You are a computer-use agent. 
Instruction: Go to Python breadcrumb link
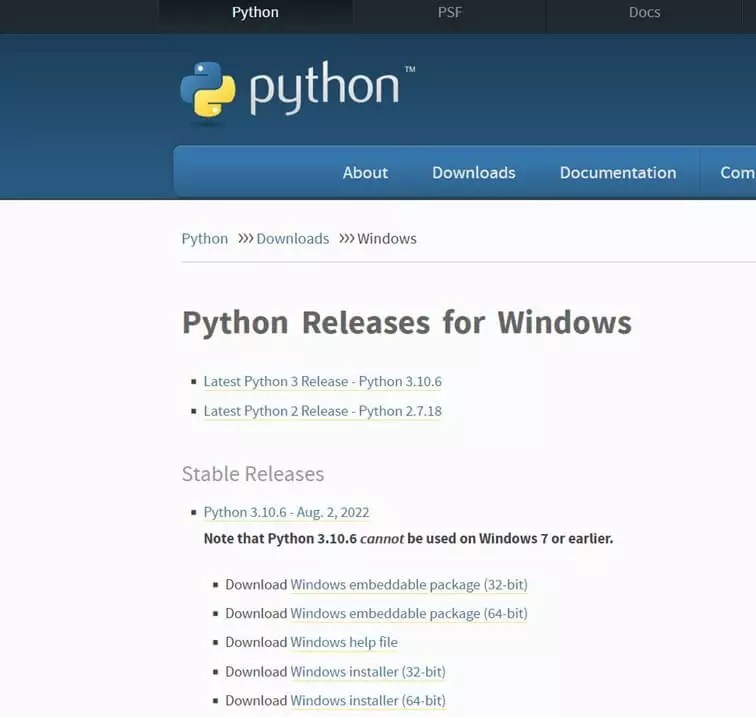coord(204,239)
